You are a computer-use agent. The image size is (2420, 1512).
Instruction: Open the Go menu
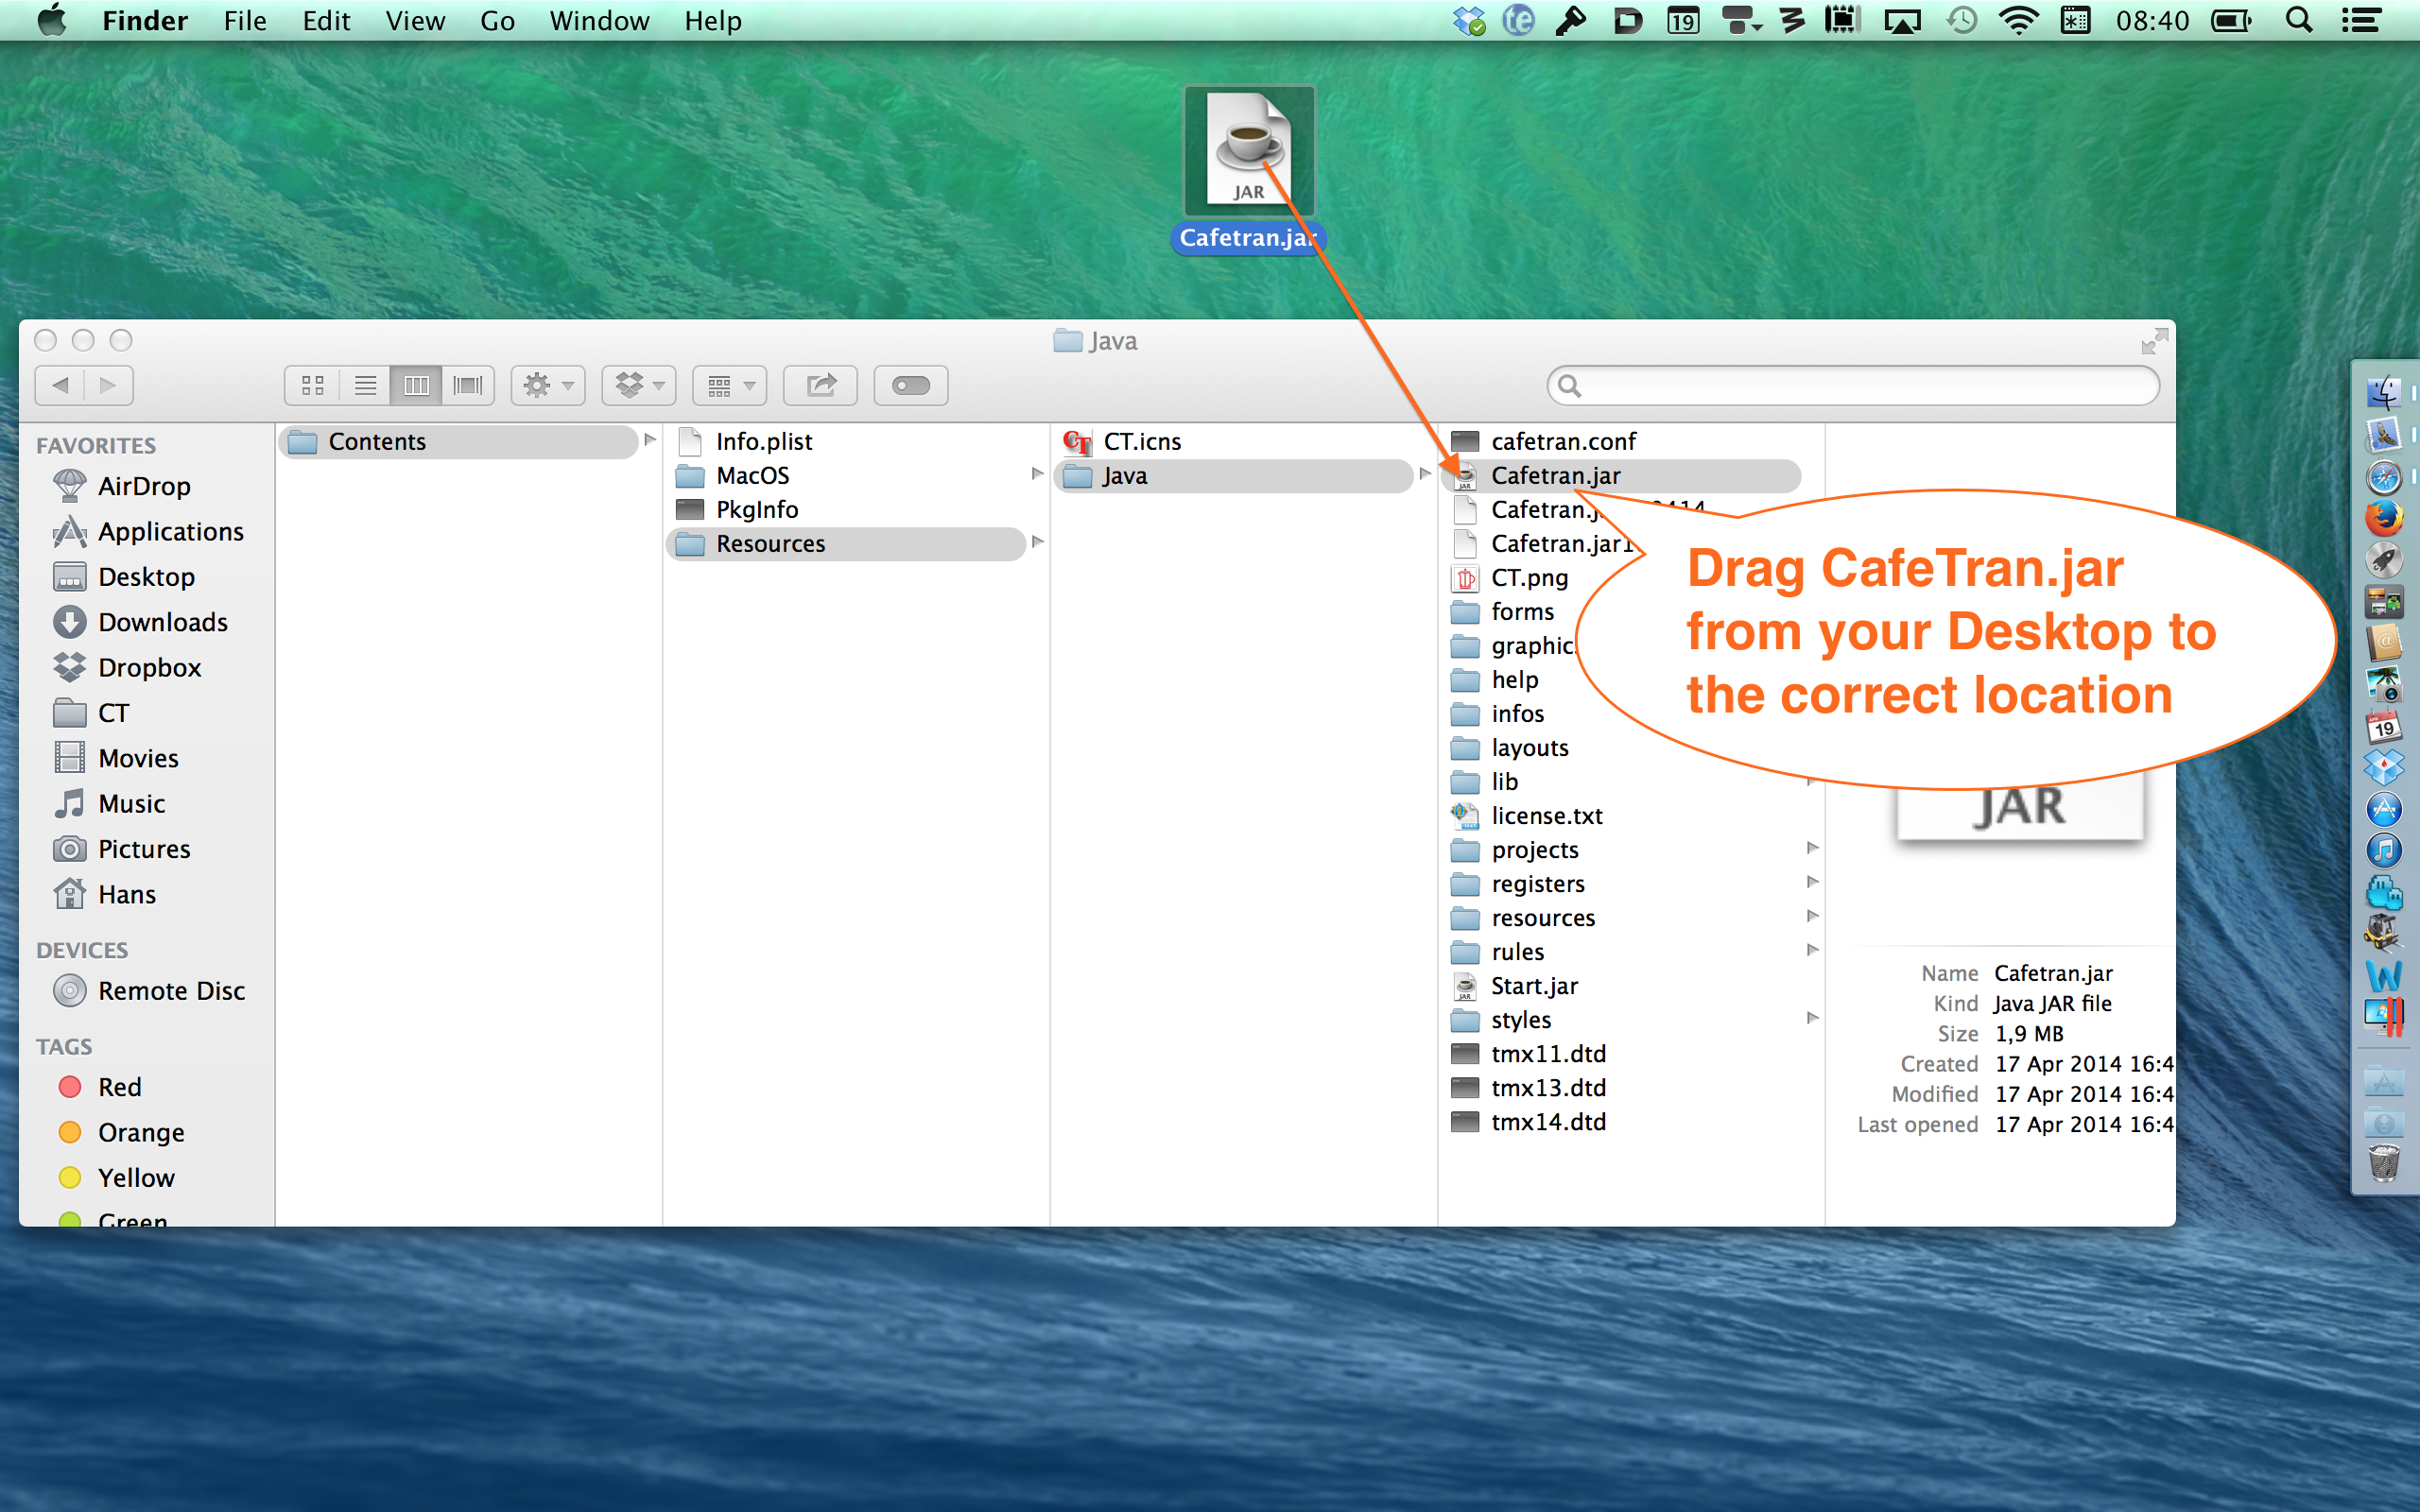pos(497,21)
